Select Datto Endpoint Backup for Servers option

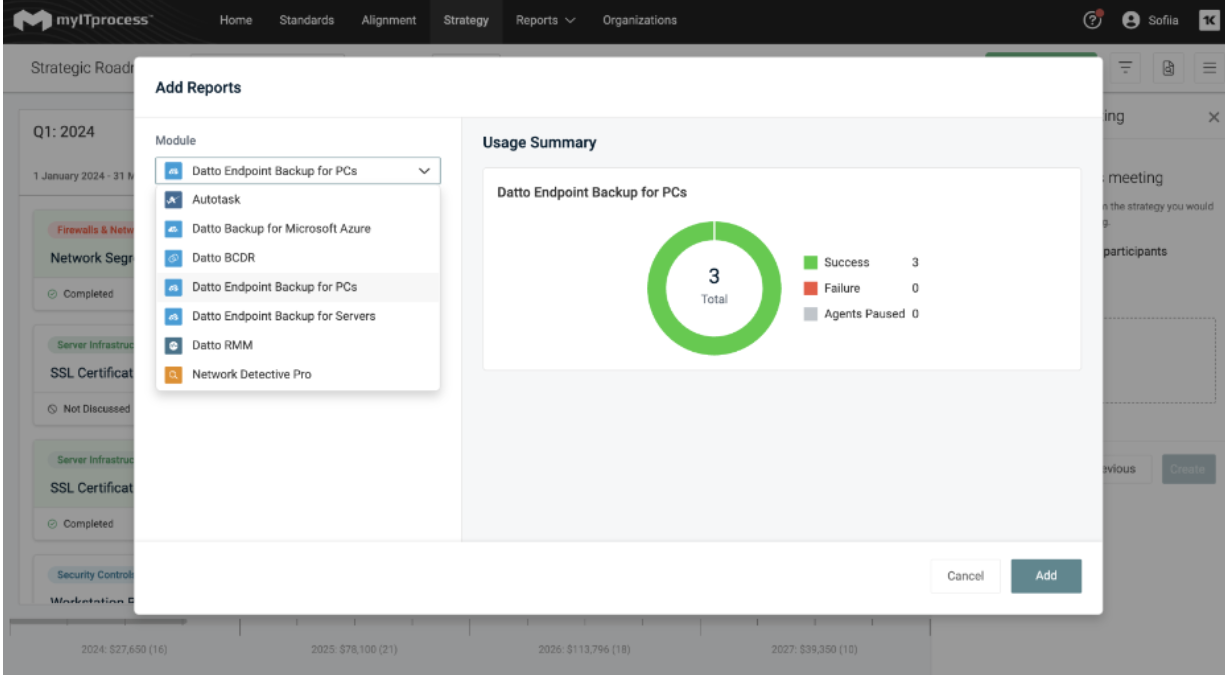click(x=298, y=316)
